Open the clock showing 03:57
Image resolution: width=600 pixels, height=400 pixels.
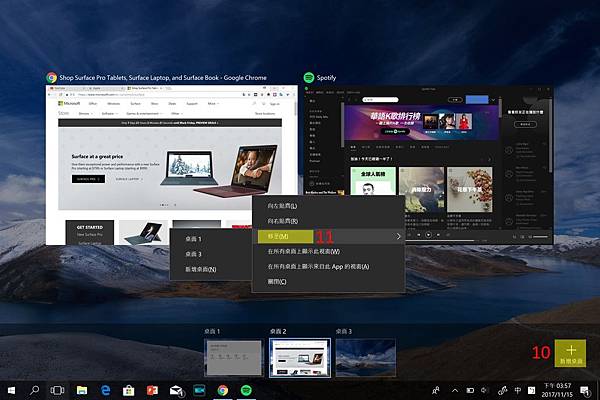pos(557,390)
